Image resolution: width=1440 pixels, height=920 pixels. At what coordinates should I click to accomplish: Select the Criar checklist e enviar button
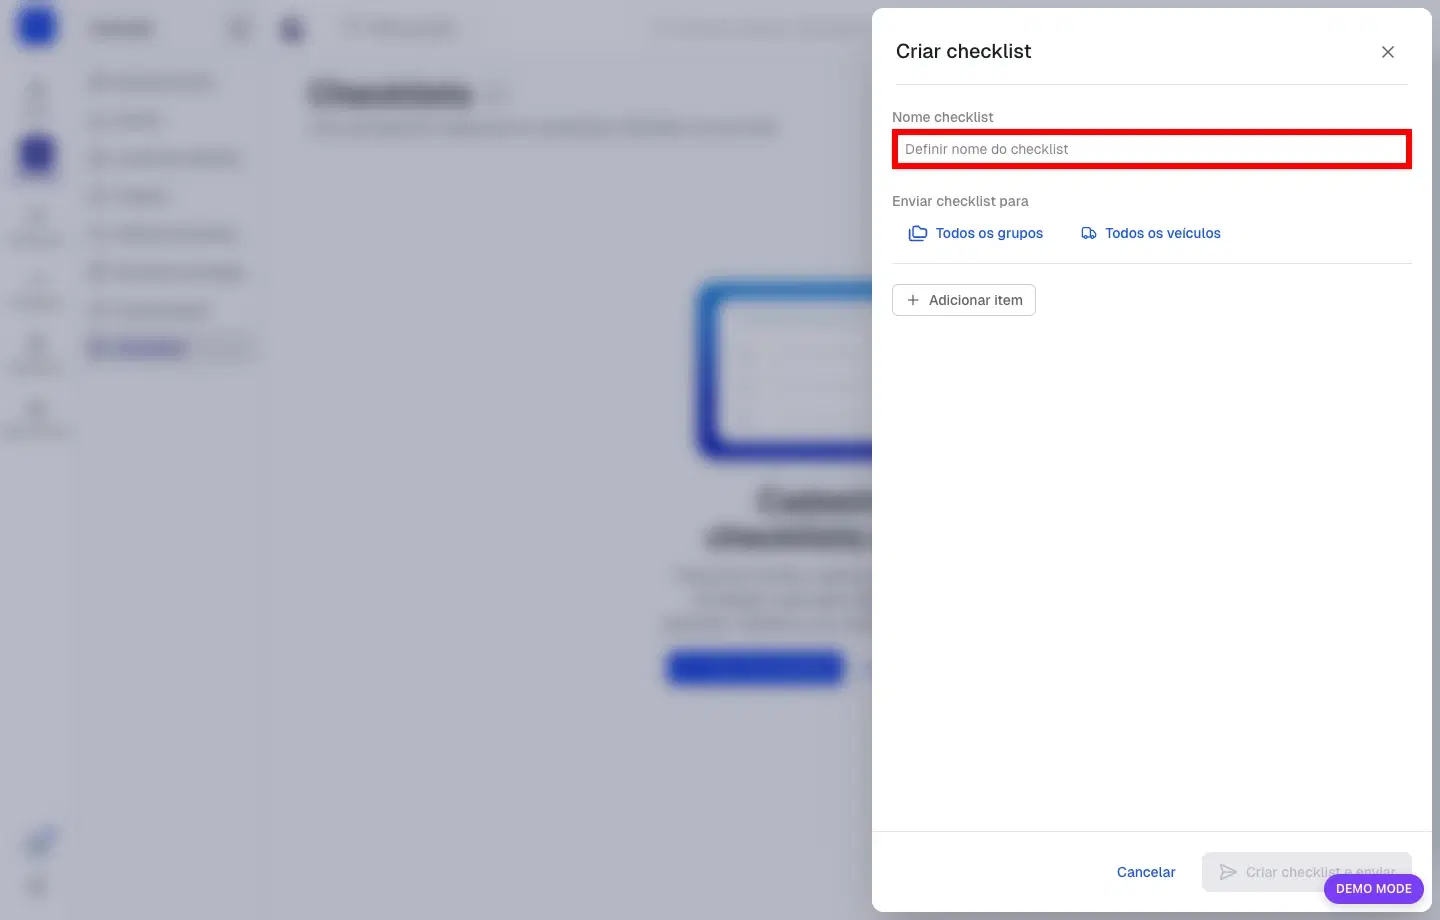tap(1307, 872)
